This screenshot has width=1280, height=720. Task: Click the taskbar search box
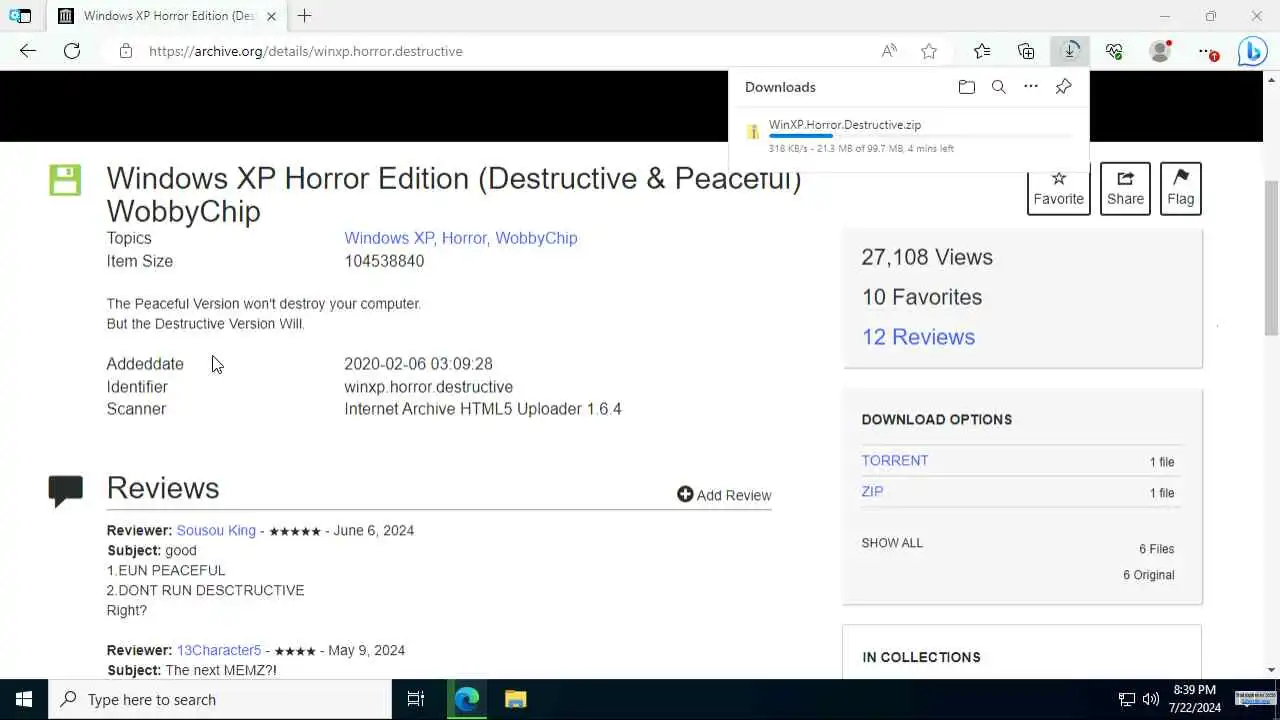pos(220,699)
